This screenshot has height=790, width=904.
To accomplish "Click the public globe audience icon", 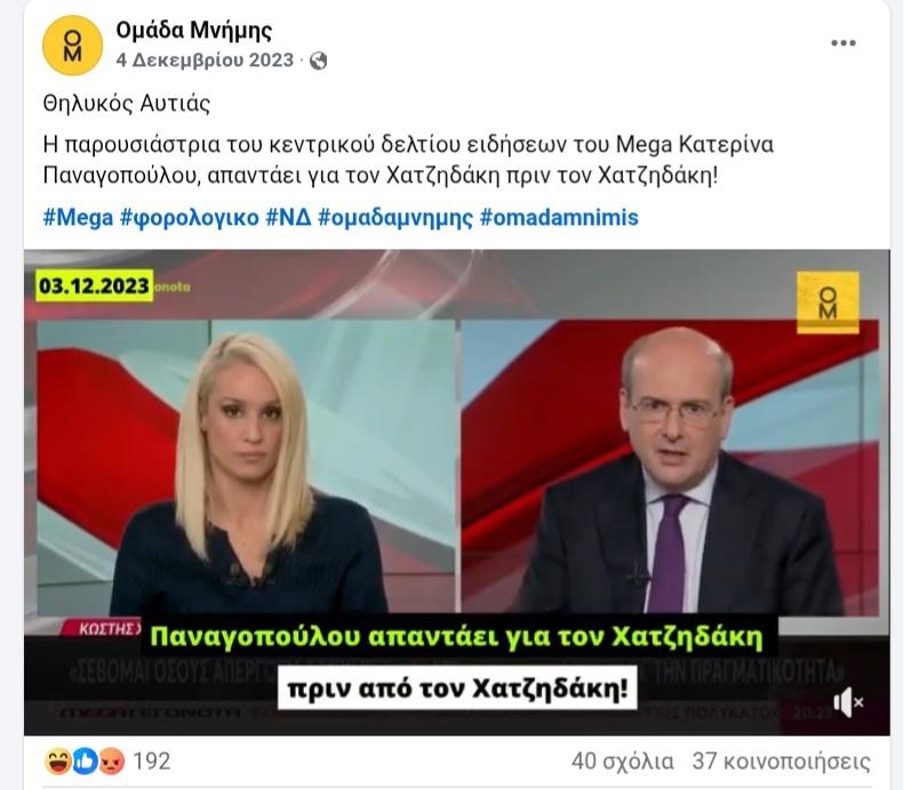I will pos(318,61).
